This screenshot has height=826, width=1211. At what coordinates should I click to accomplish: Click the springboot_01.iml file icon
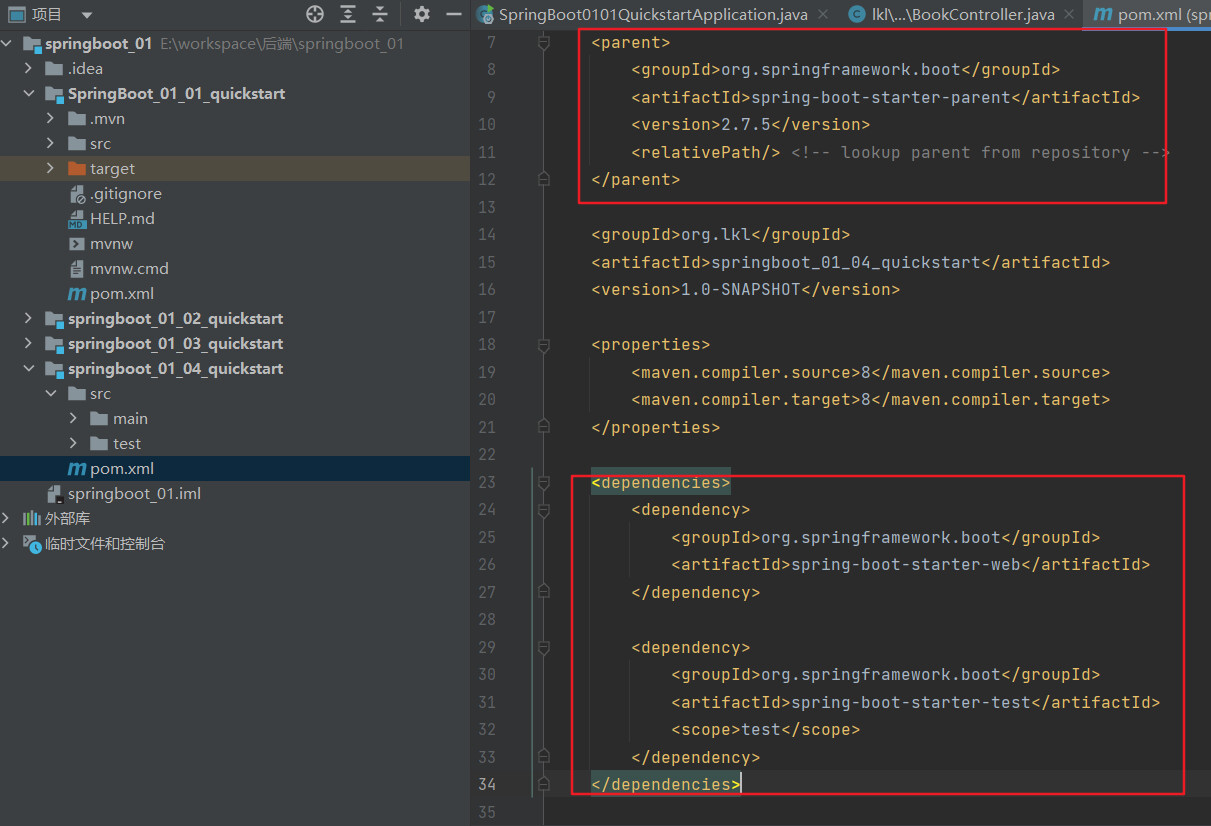55,494
